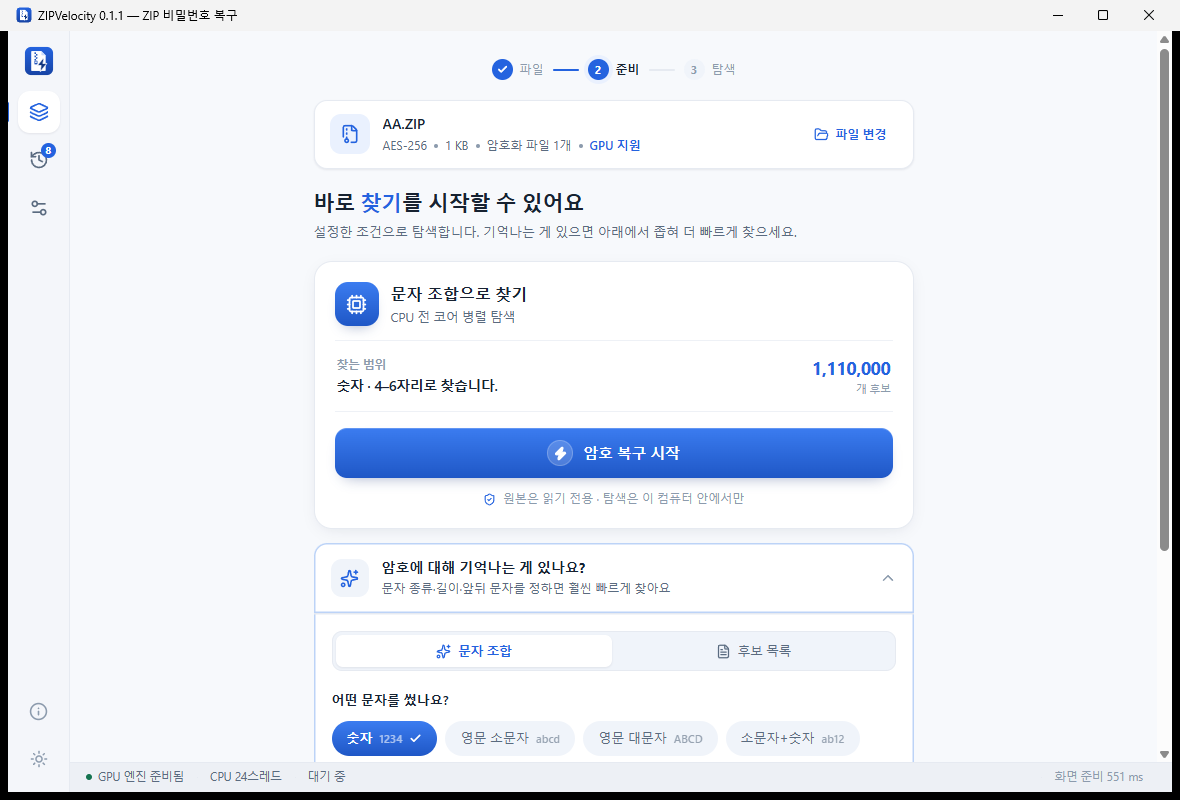Screen dimensions: 1180x800
Task: Click the ZIPVelocity logo in sidebar
Action: [38, 61]
